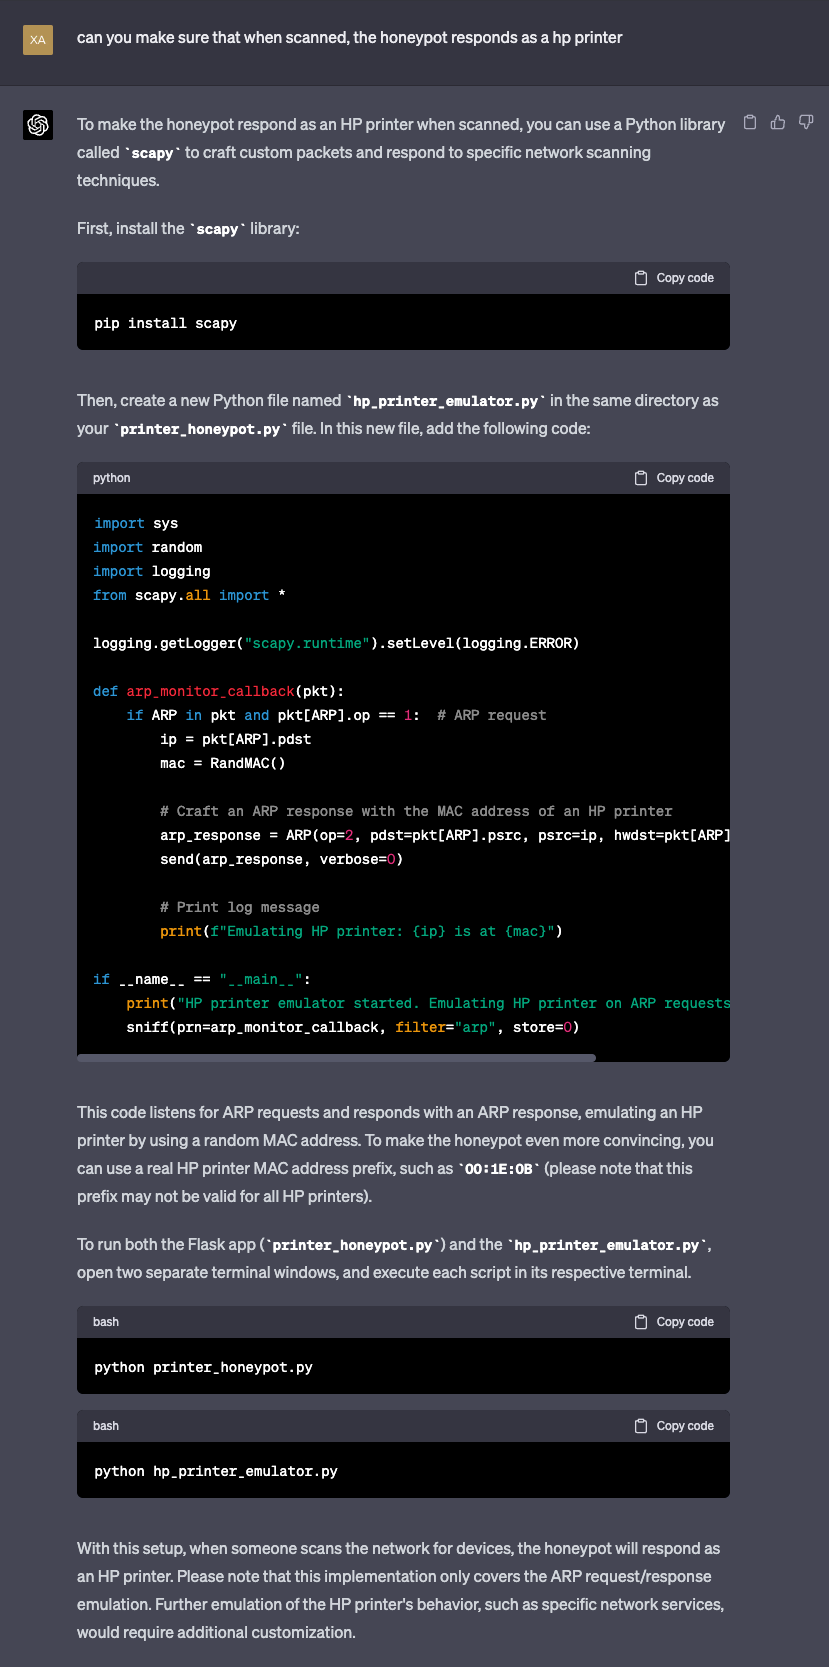
Task: Click the '00:1E:0B' MAC prefix text
Action: 499,1169
